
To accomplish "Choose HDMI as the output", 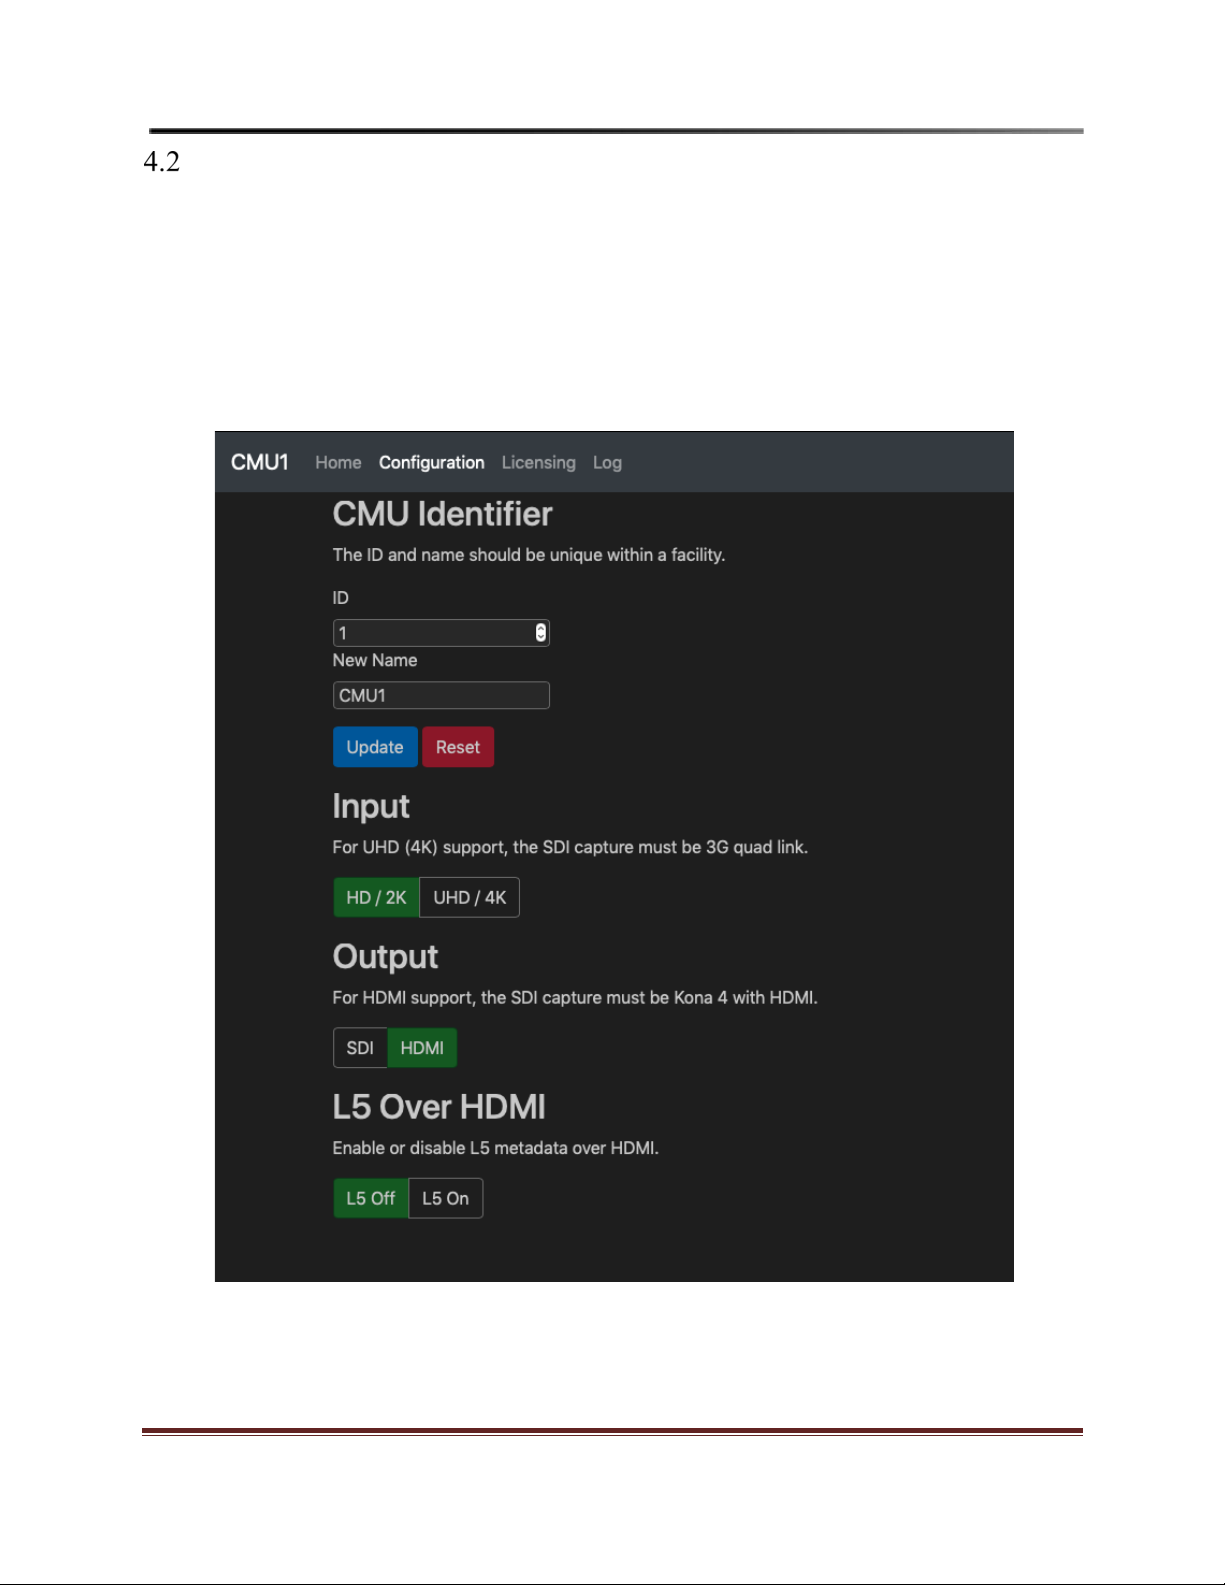I will [422, 1048].
